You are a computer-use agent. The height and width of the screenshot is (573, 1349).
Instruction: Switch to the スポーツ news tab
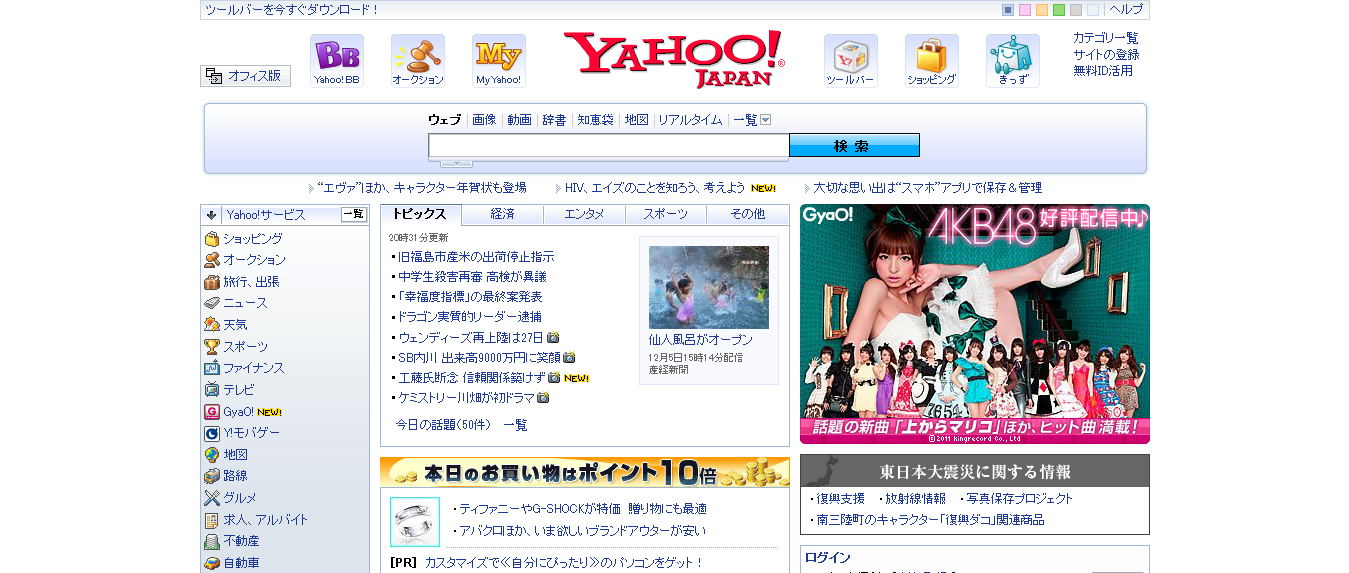666,214
